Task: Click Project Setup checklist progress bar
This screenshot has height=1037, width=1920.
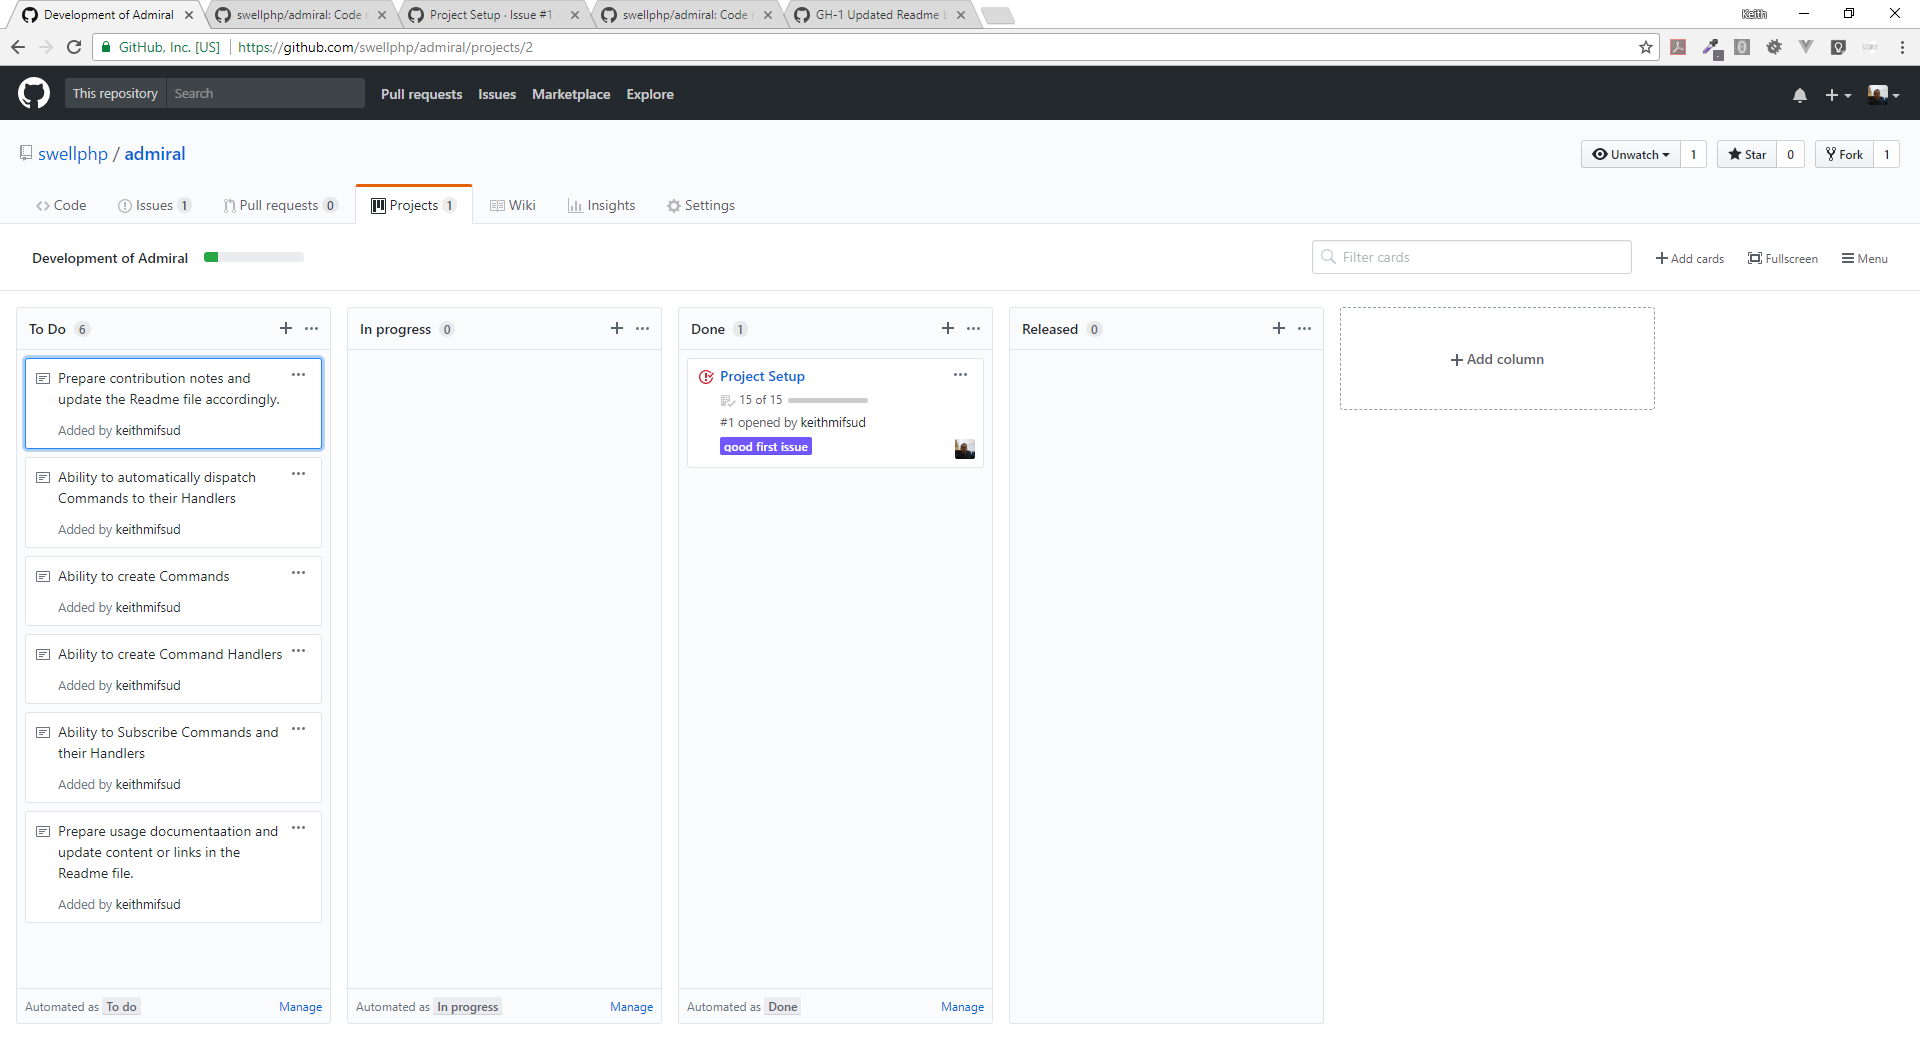Action: click(x=828, y=400)
